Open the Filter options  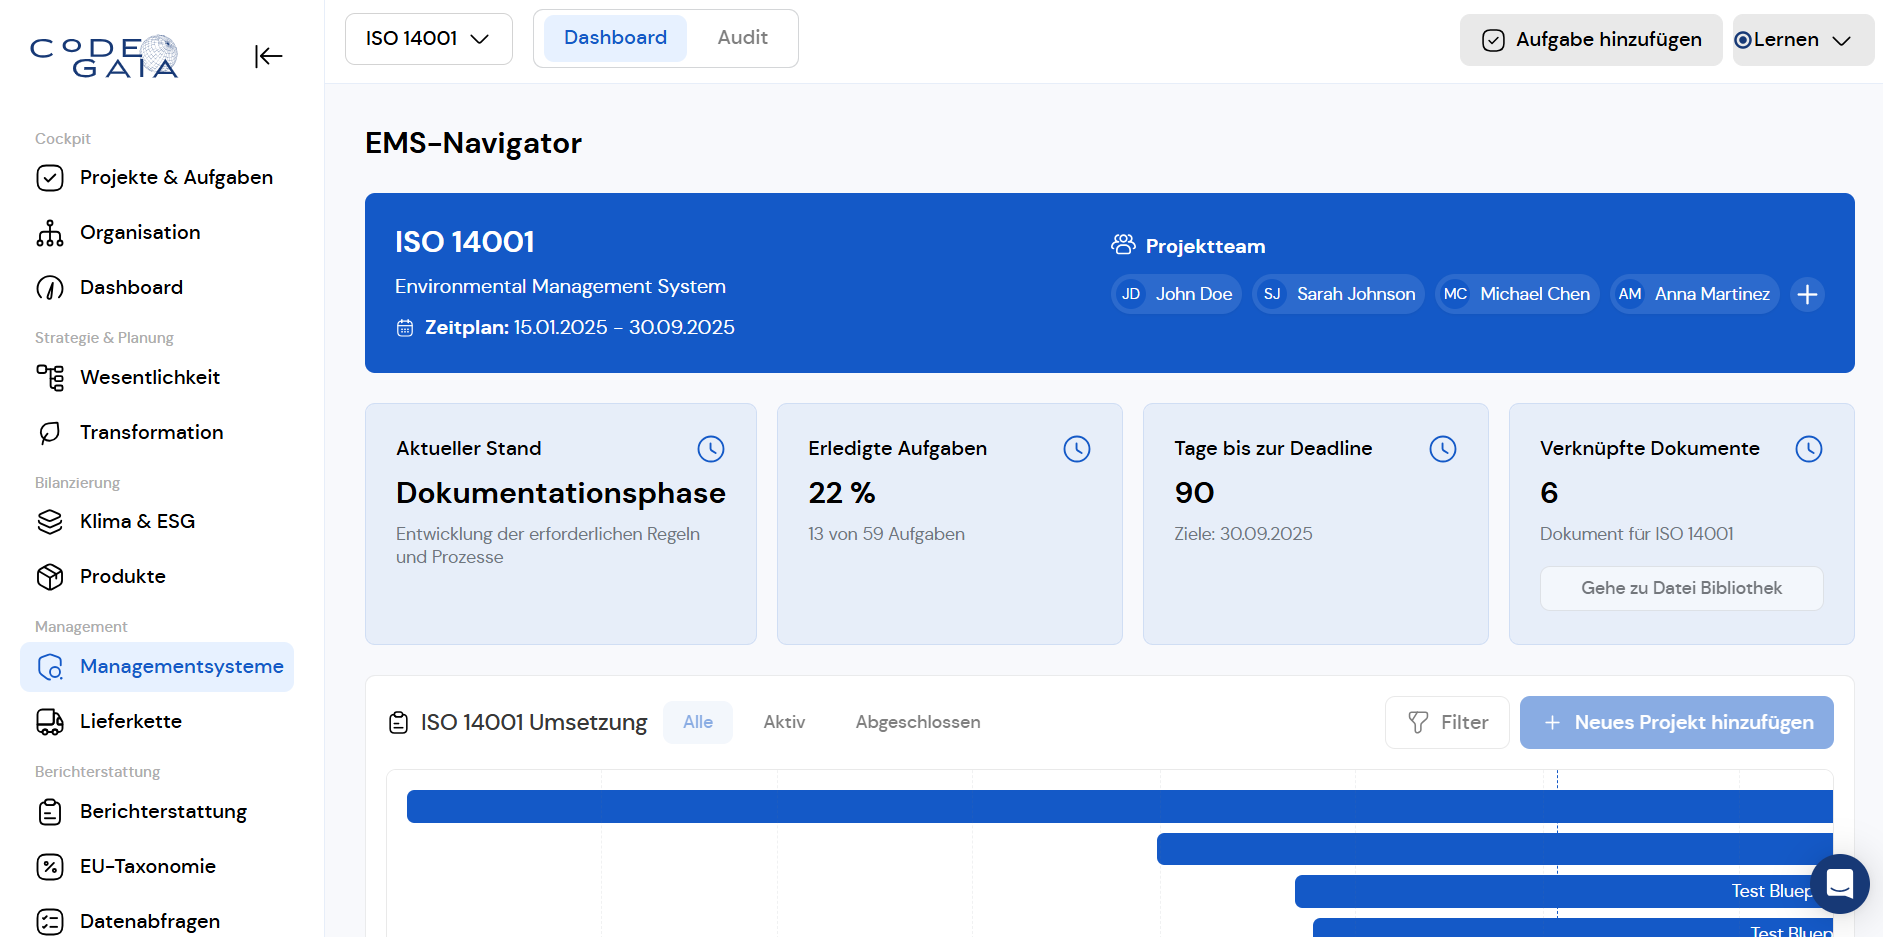point(1447,722)
